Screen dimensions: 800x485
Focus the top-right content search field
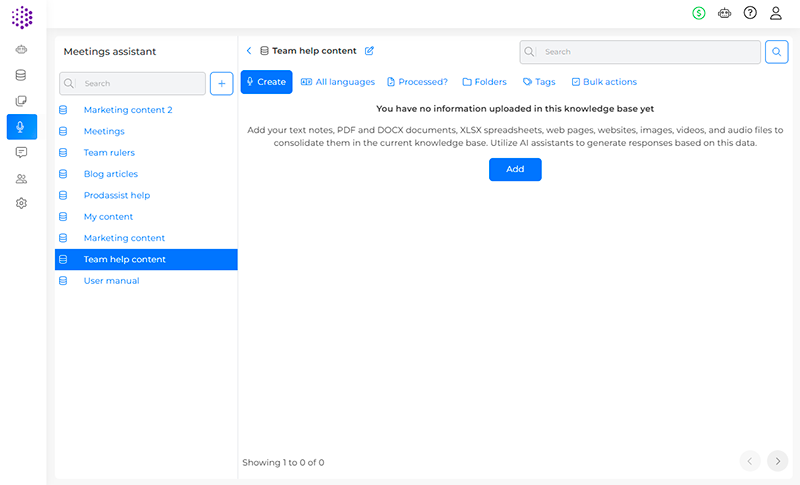pos(640,52)
